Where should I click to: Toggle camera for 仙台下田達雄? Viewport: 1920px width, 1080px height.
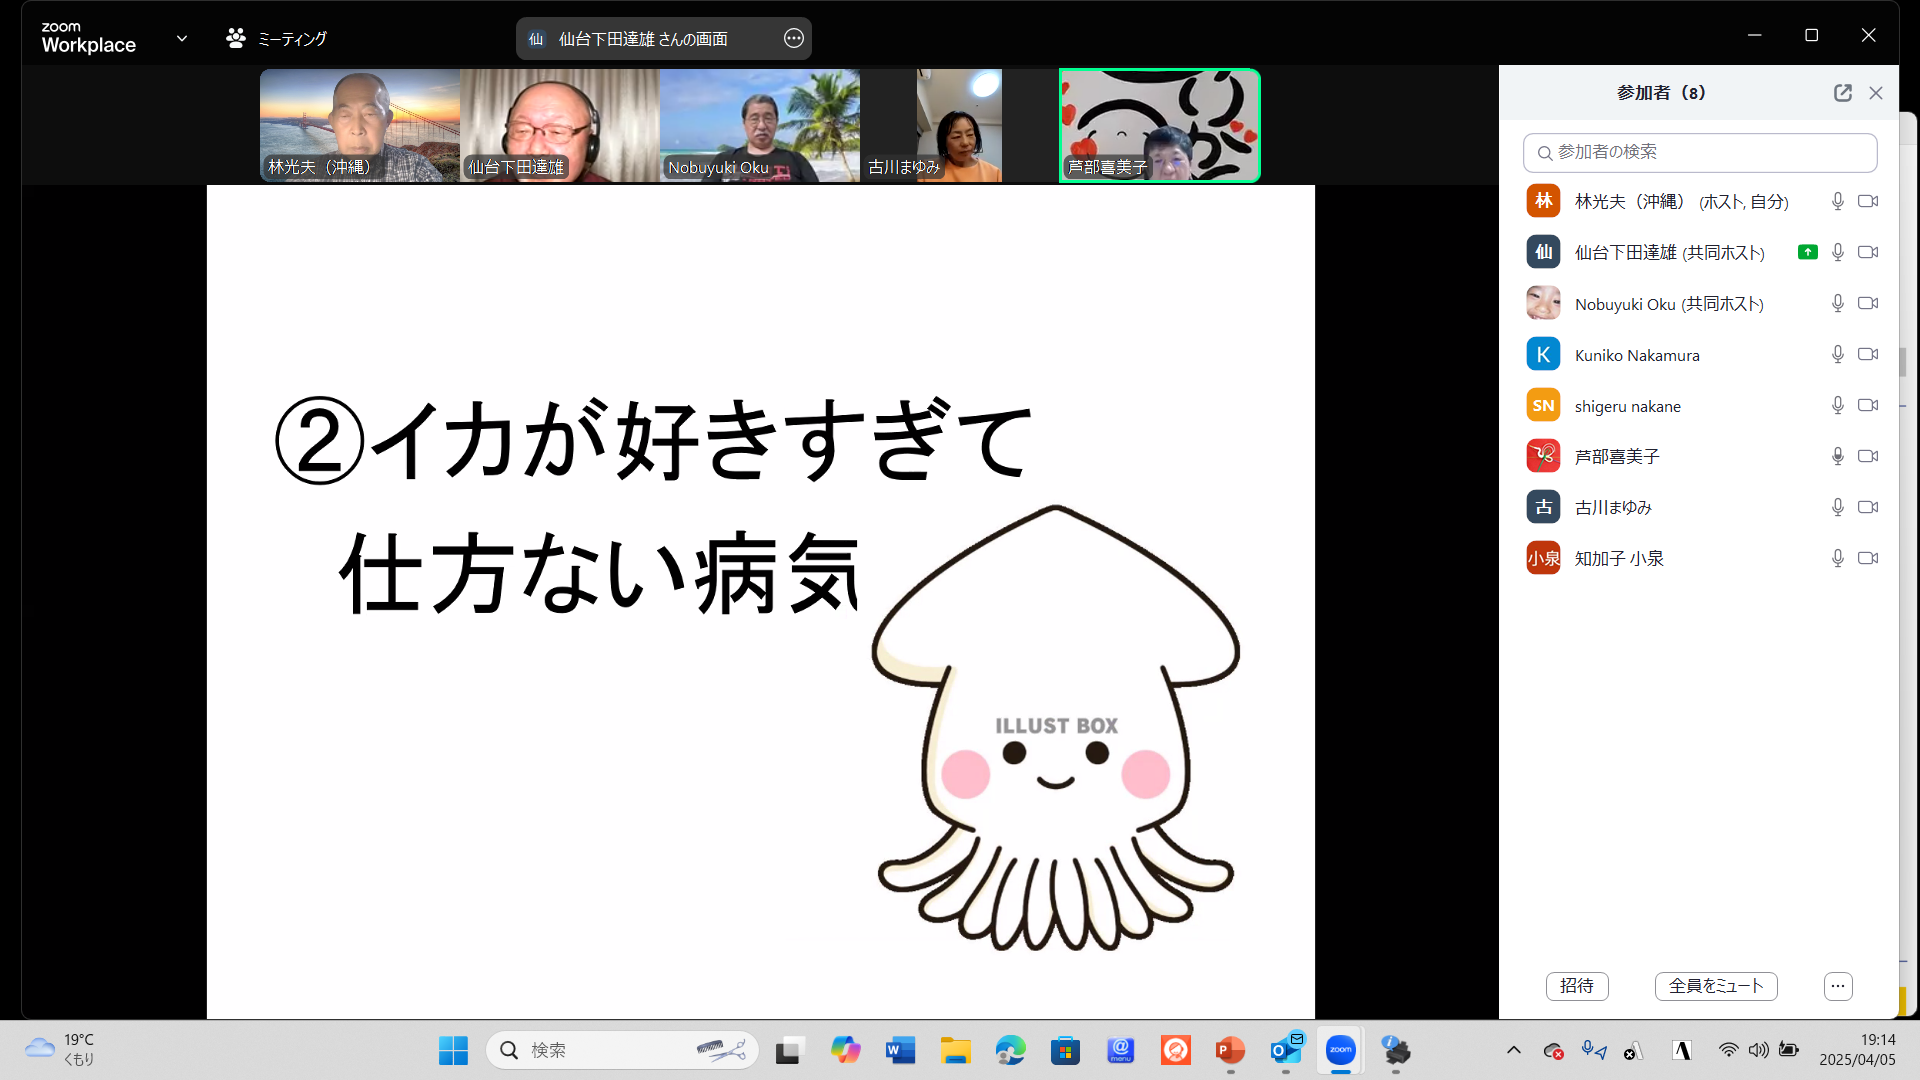[x=1868, y=252]
